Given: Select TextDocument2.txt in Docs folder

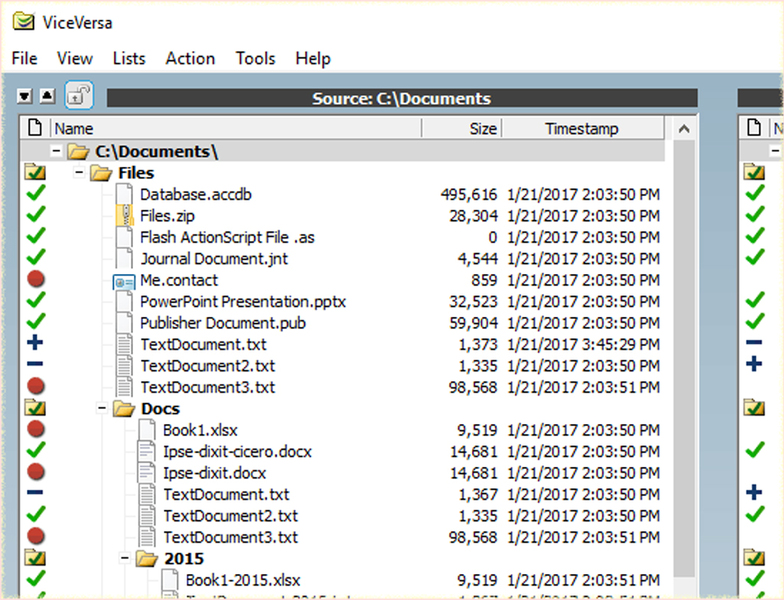Looking at the screenshot, I should point(230,516).
